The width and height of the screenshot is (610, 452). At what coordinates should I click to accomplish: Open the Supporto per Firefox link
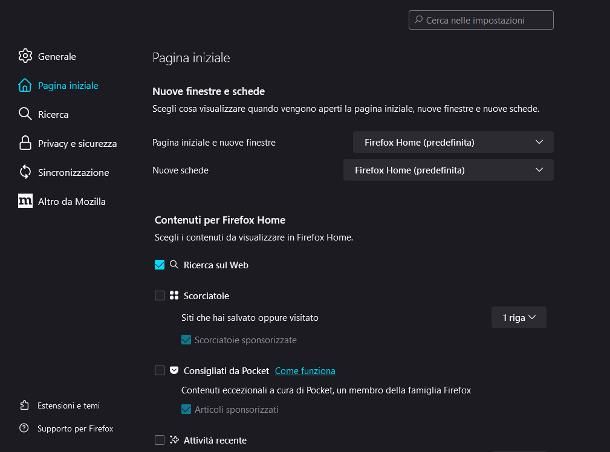tap(66, 428)
